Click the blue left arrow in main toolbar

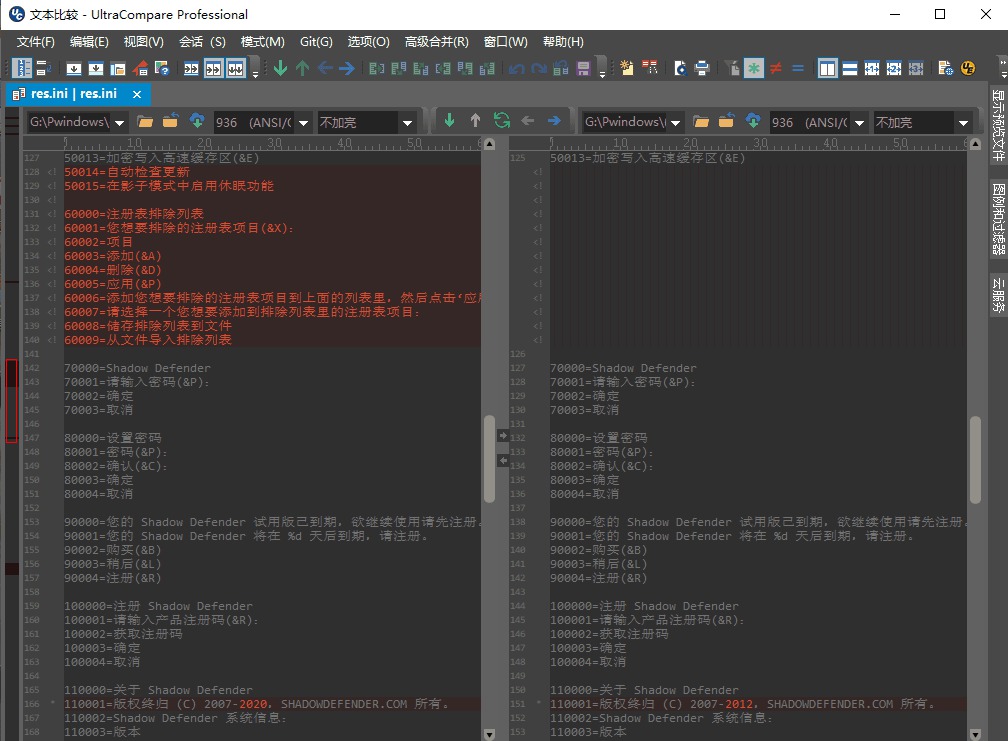click(325, 67)
